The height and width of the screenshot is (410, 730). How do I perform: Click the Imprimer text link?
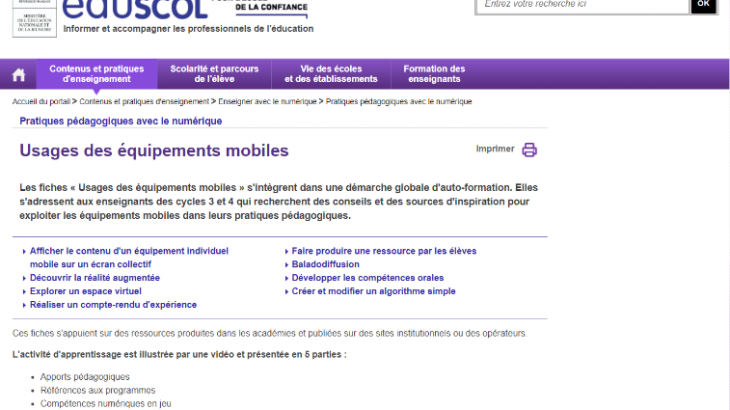pyautogui.click(x=495, y=149)
